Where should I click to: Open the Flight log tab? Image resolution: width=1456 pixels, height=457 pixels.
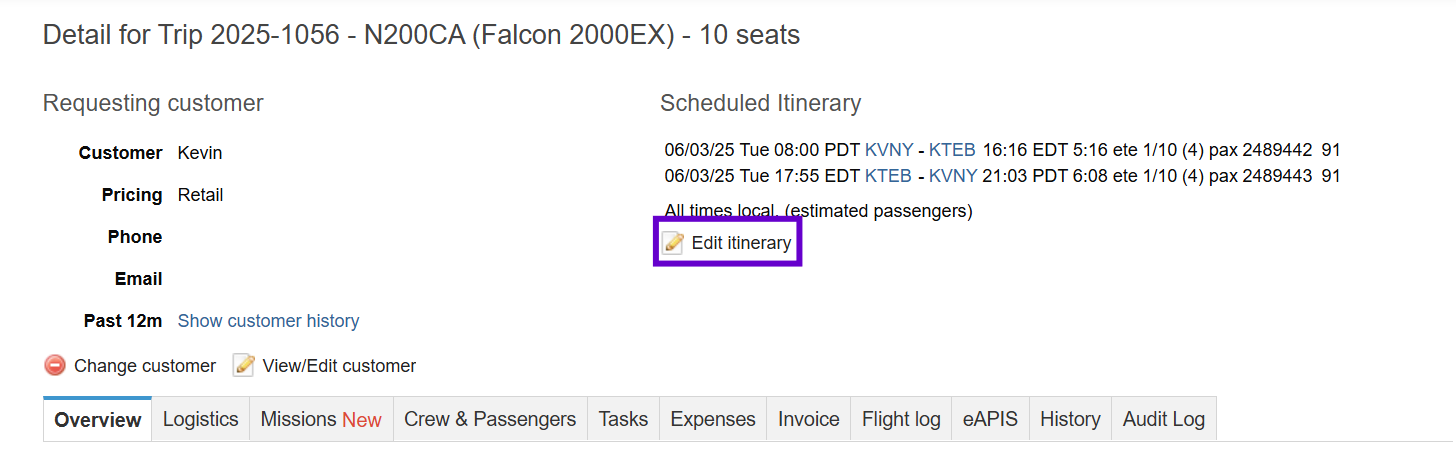tap(901, 419)
